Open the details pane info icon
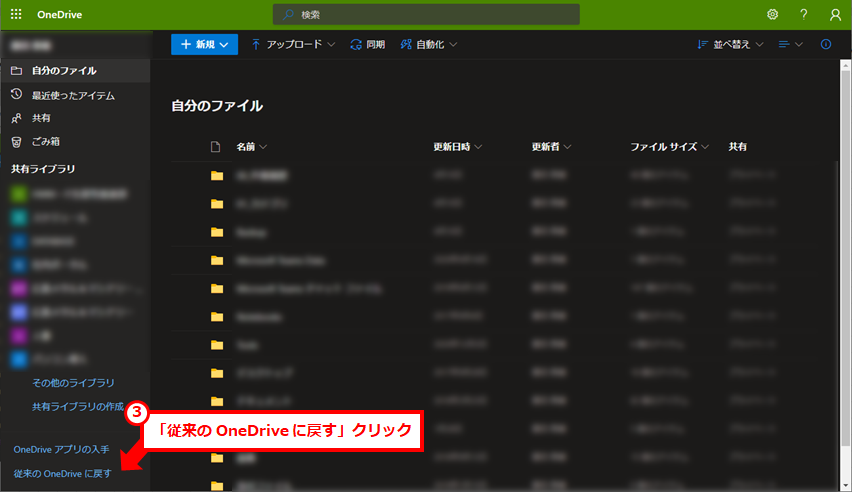This screenshot has width=852, height=492. 826,45
